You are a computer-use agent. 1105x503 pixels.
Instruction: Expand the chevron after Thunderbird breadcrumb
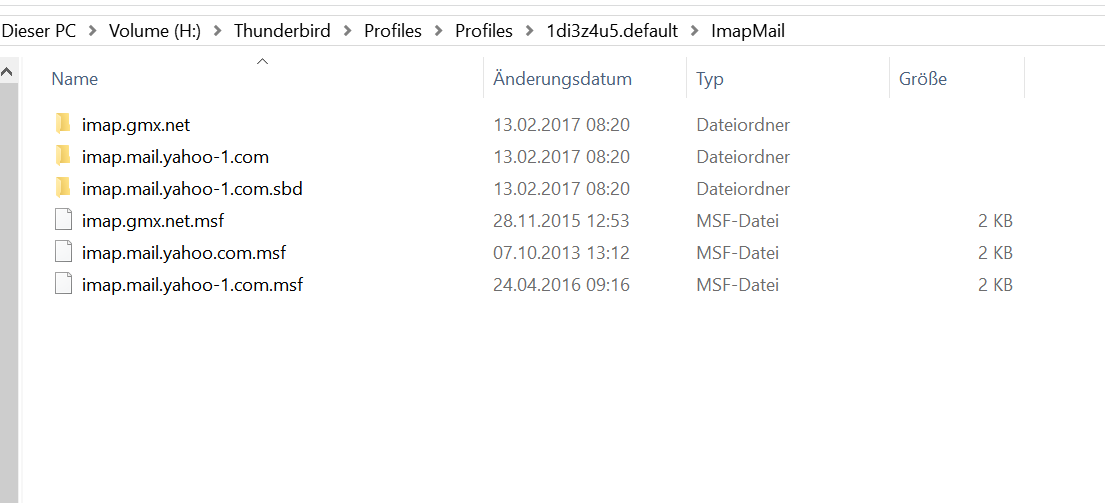click(347, 31)
